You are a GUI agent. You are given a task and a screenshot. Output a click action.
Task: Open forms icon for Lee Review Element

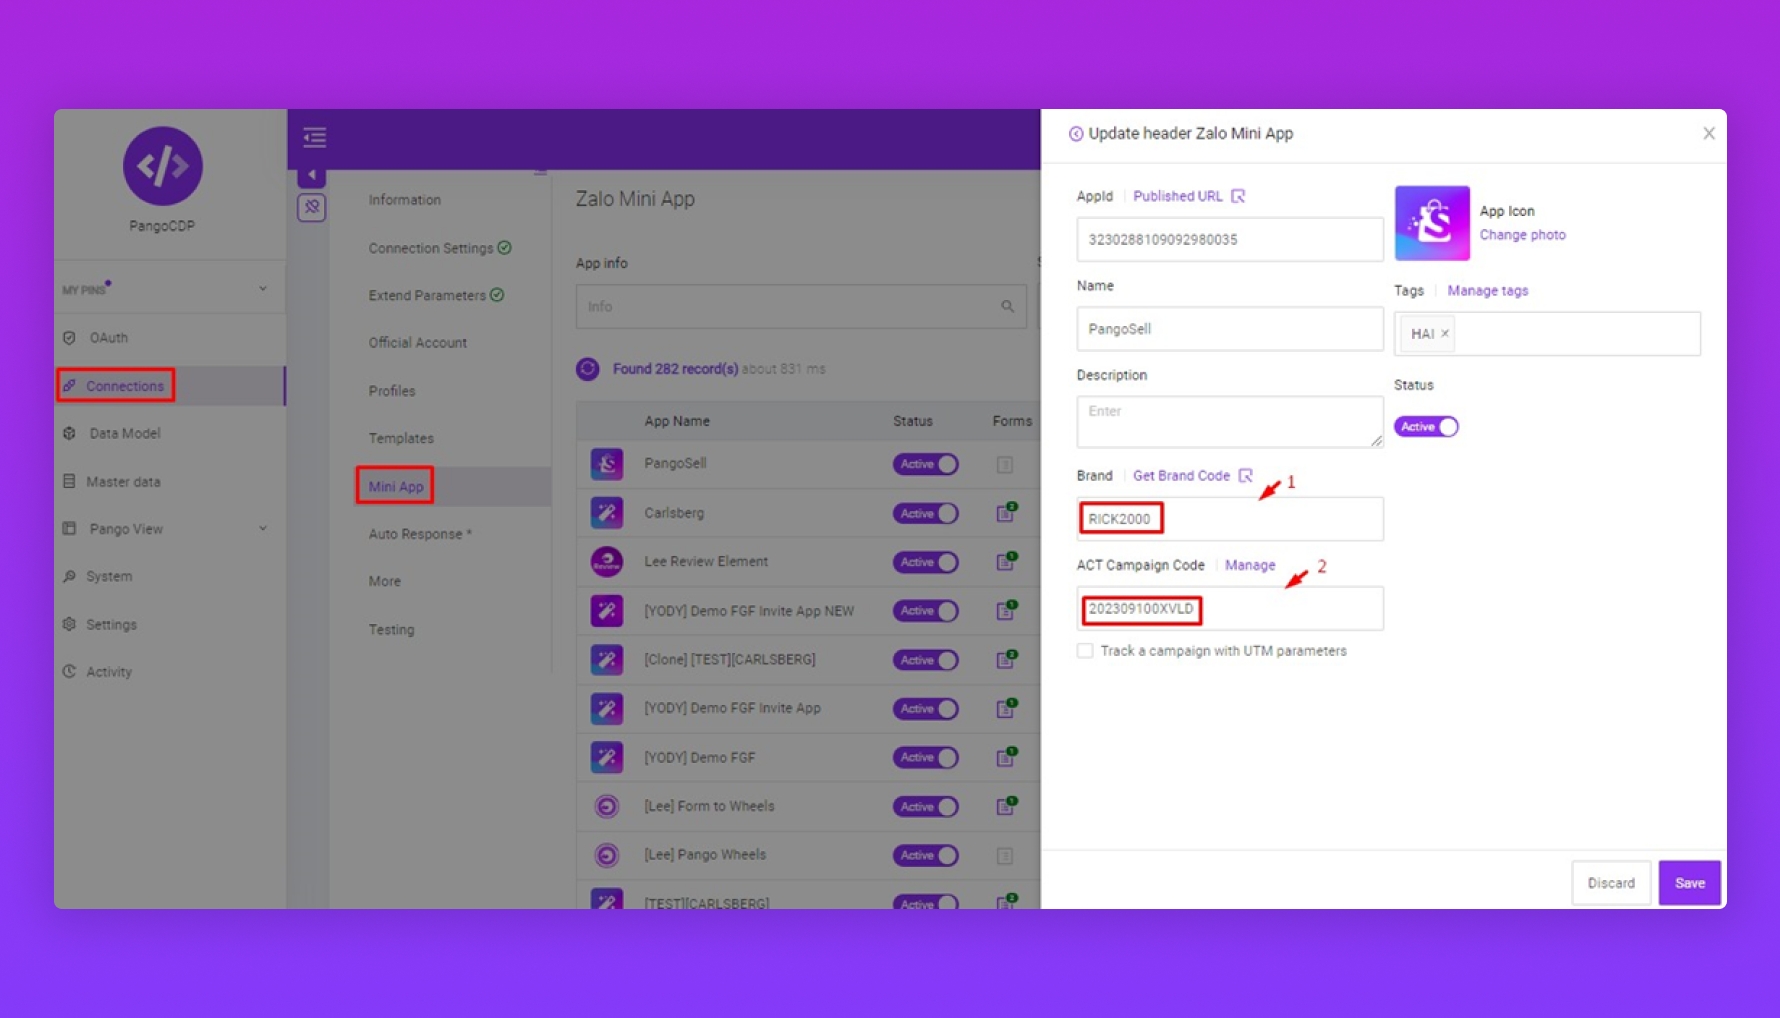point(1006,562)
